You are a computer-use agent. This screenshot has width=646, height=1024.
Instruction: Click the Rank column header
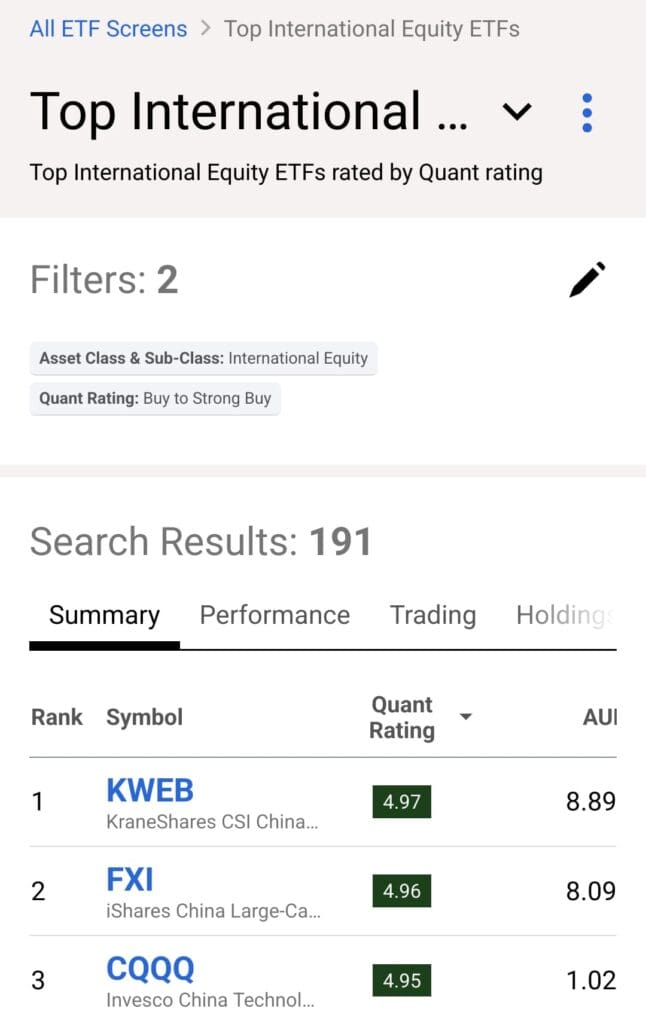57,717
